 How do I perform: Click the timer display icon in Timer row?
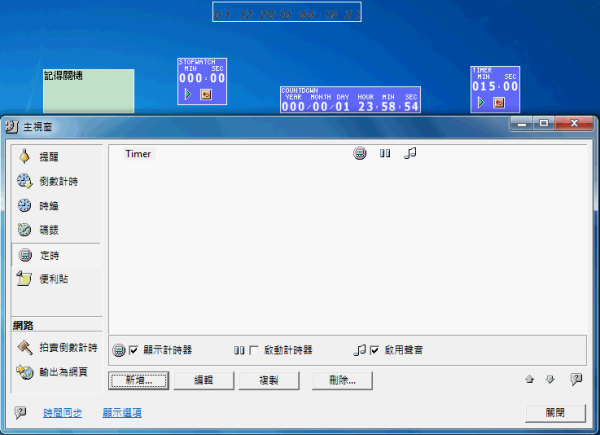coord(360,153)
